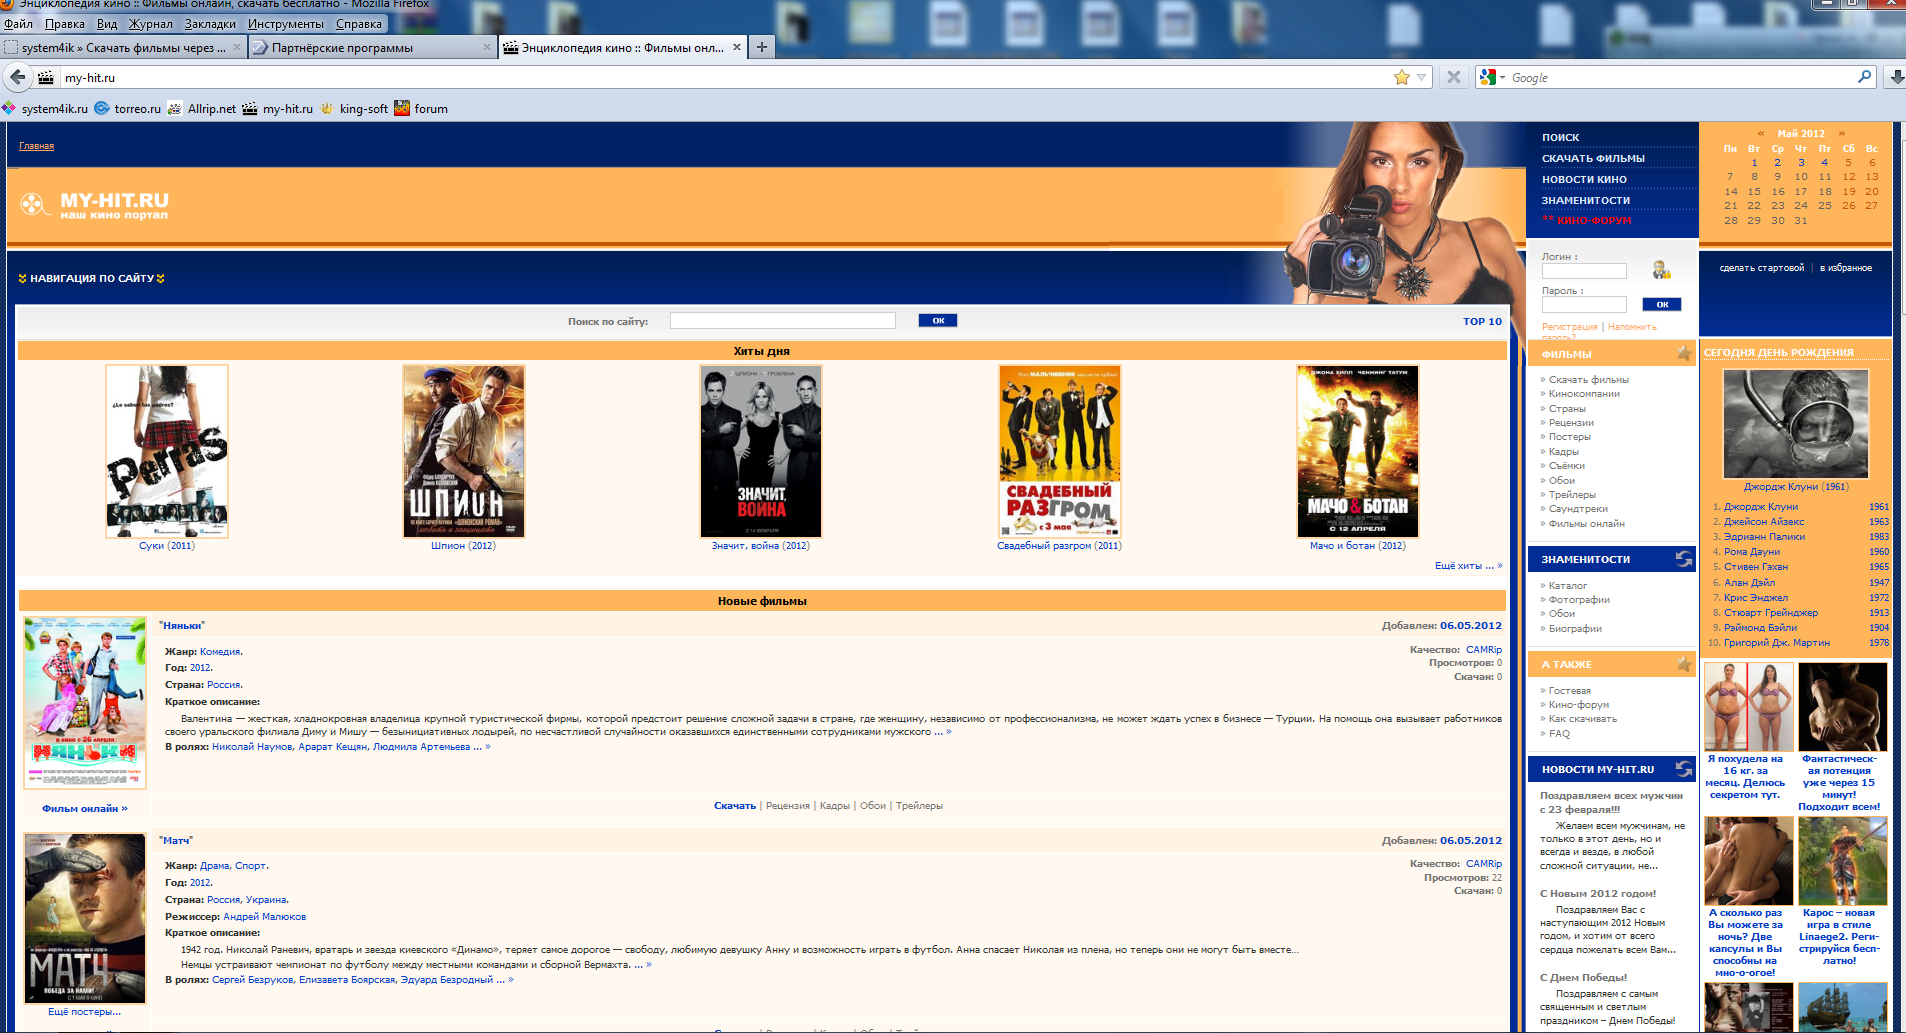Click the stop loading X icon
1906x1033 pixels.
click(1454, 77)
